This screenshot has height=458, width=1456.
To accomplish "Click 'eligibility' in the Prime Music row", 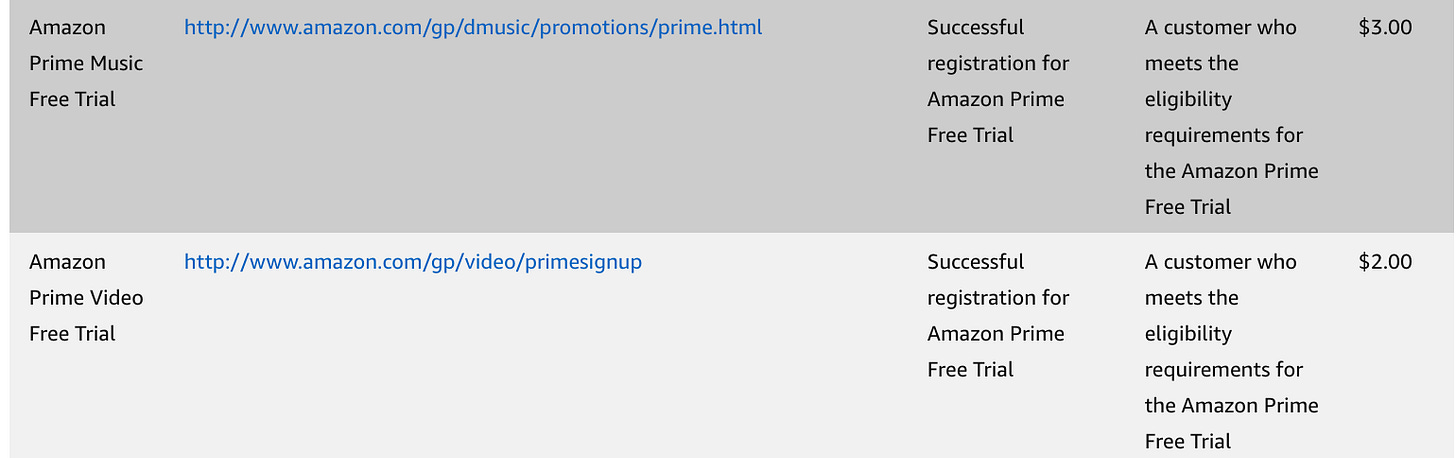I will [1188, 100].
